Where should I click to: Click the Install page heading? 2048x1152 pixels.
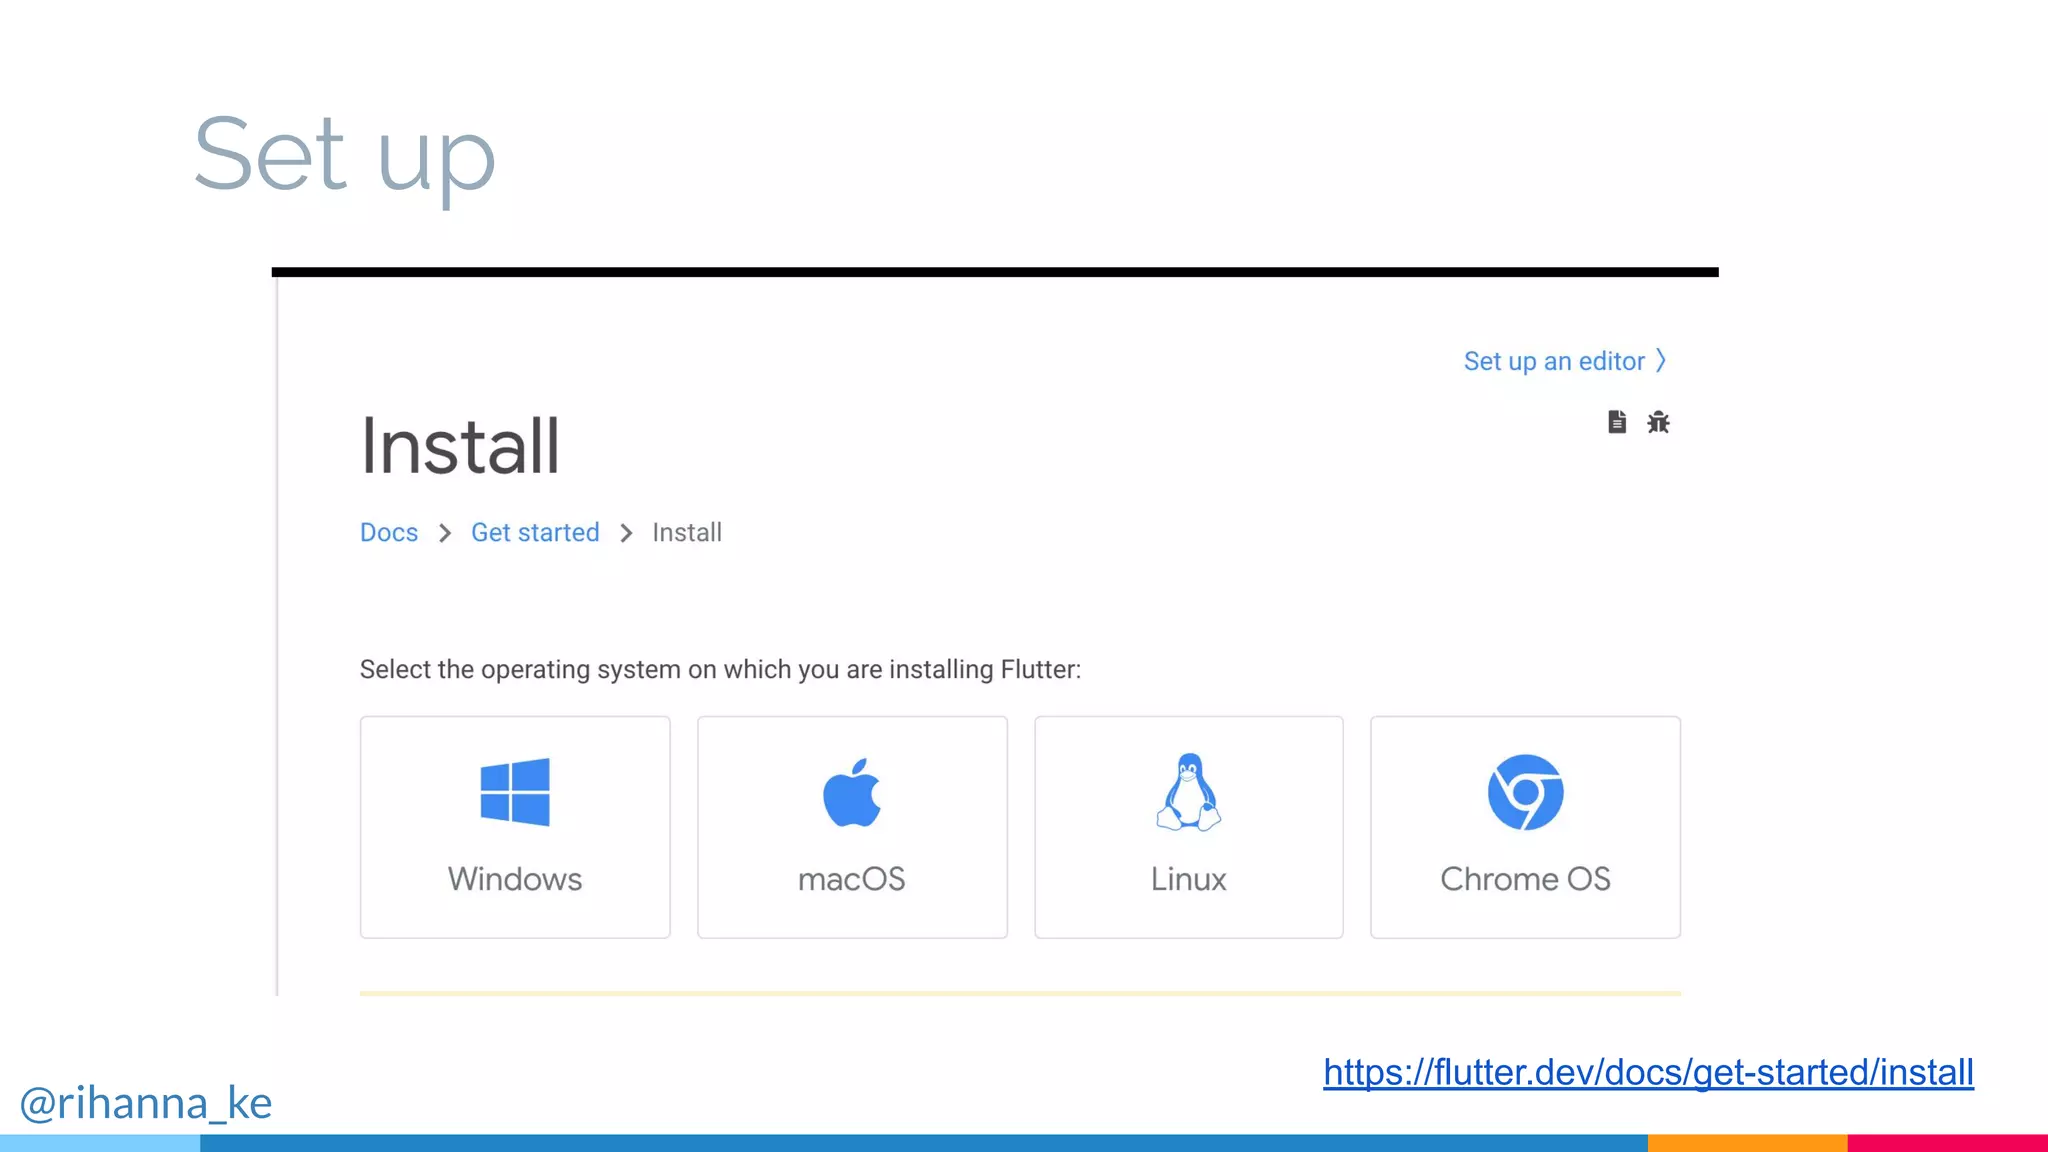pos(460,446)
